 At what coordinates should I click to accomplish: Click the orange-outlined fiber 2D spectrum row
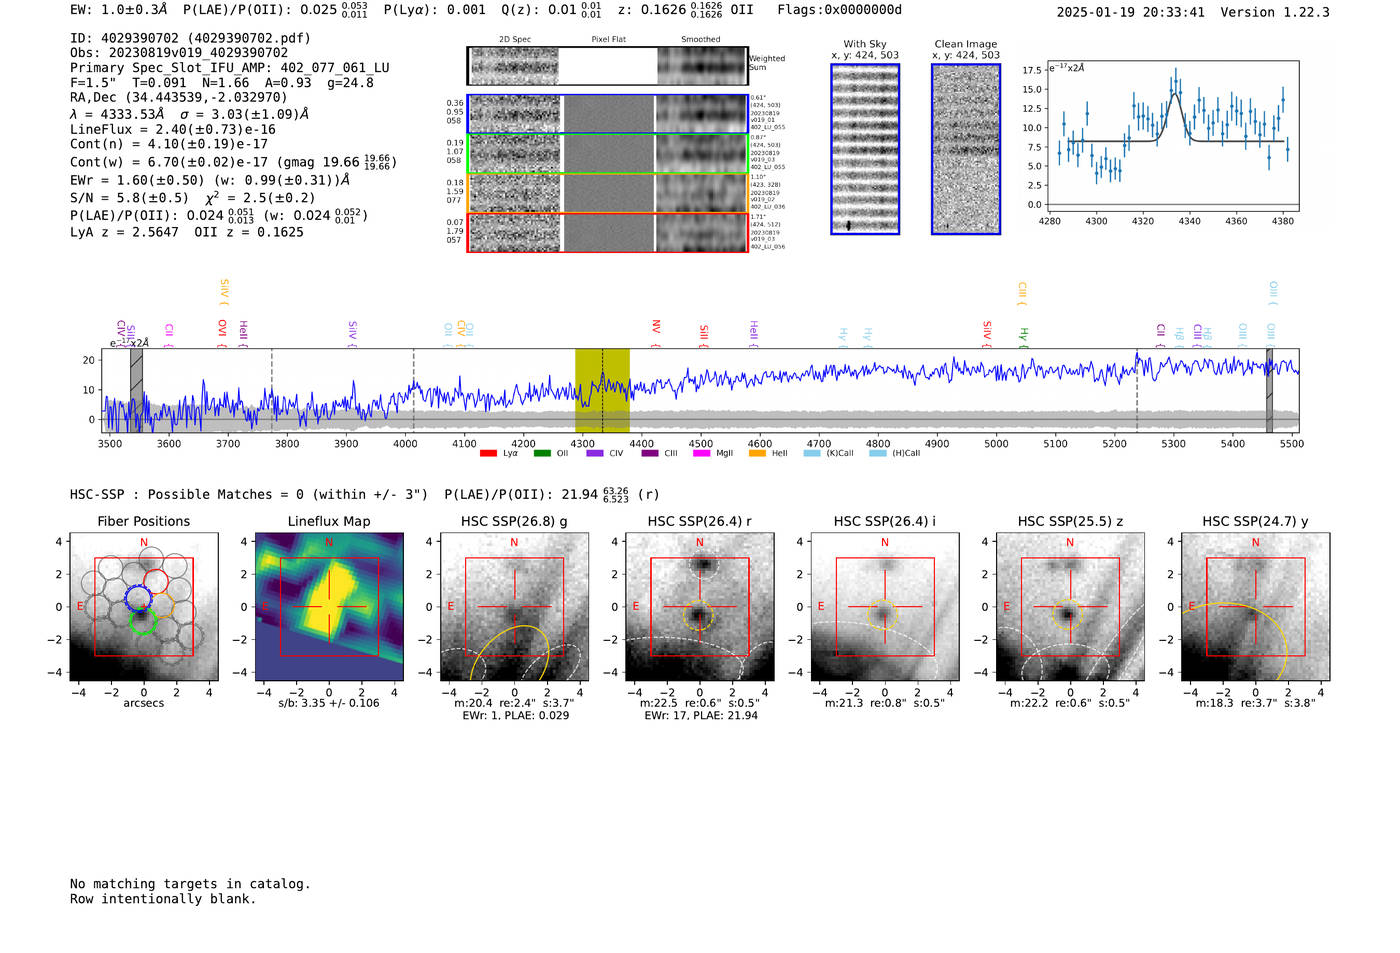coord(607,193)
